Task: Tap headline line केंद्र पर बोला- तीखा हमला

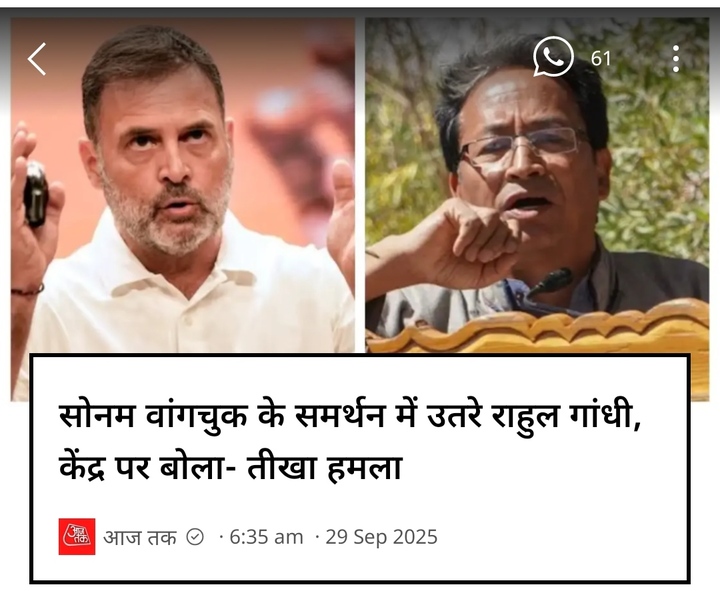Action: click(x=231, y=467)
